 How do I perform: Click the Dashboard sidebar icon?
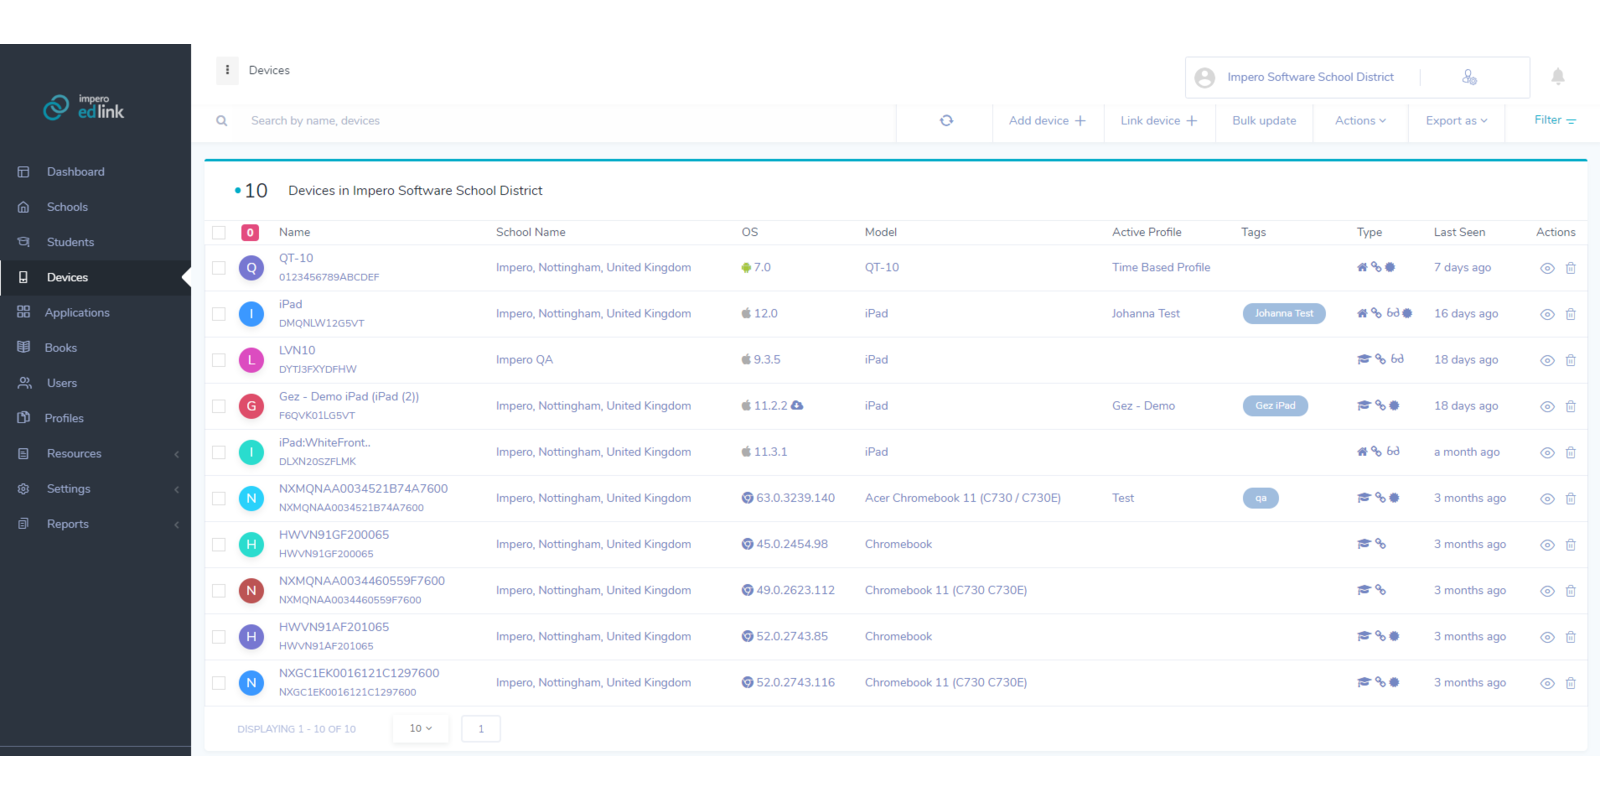(23, 172)
